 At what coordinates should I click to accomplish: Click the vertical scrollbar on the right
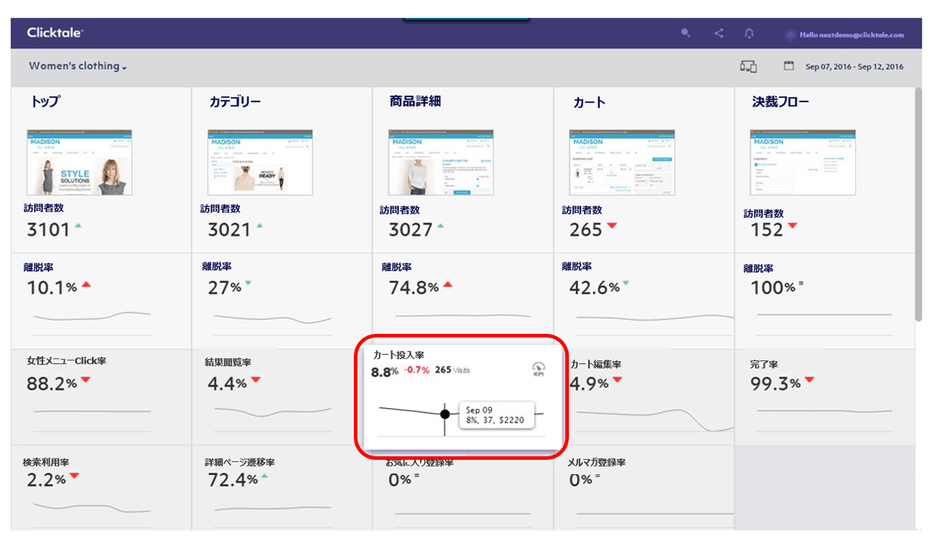919,200
